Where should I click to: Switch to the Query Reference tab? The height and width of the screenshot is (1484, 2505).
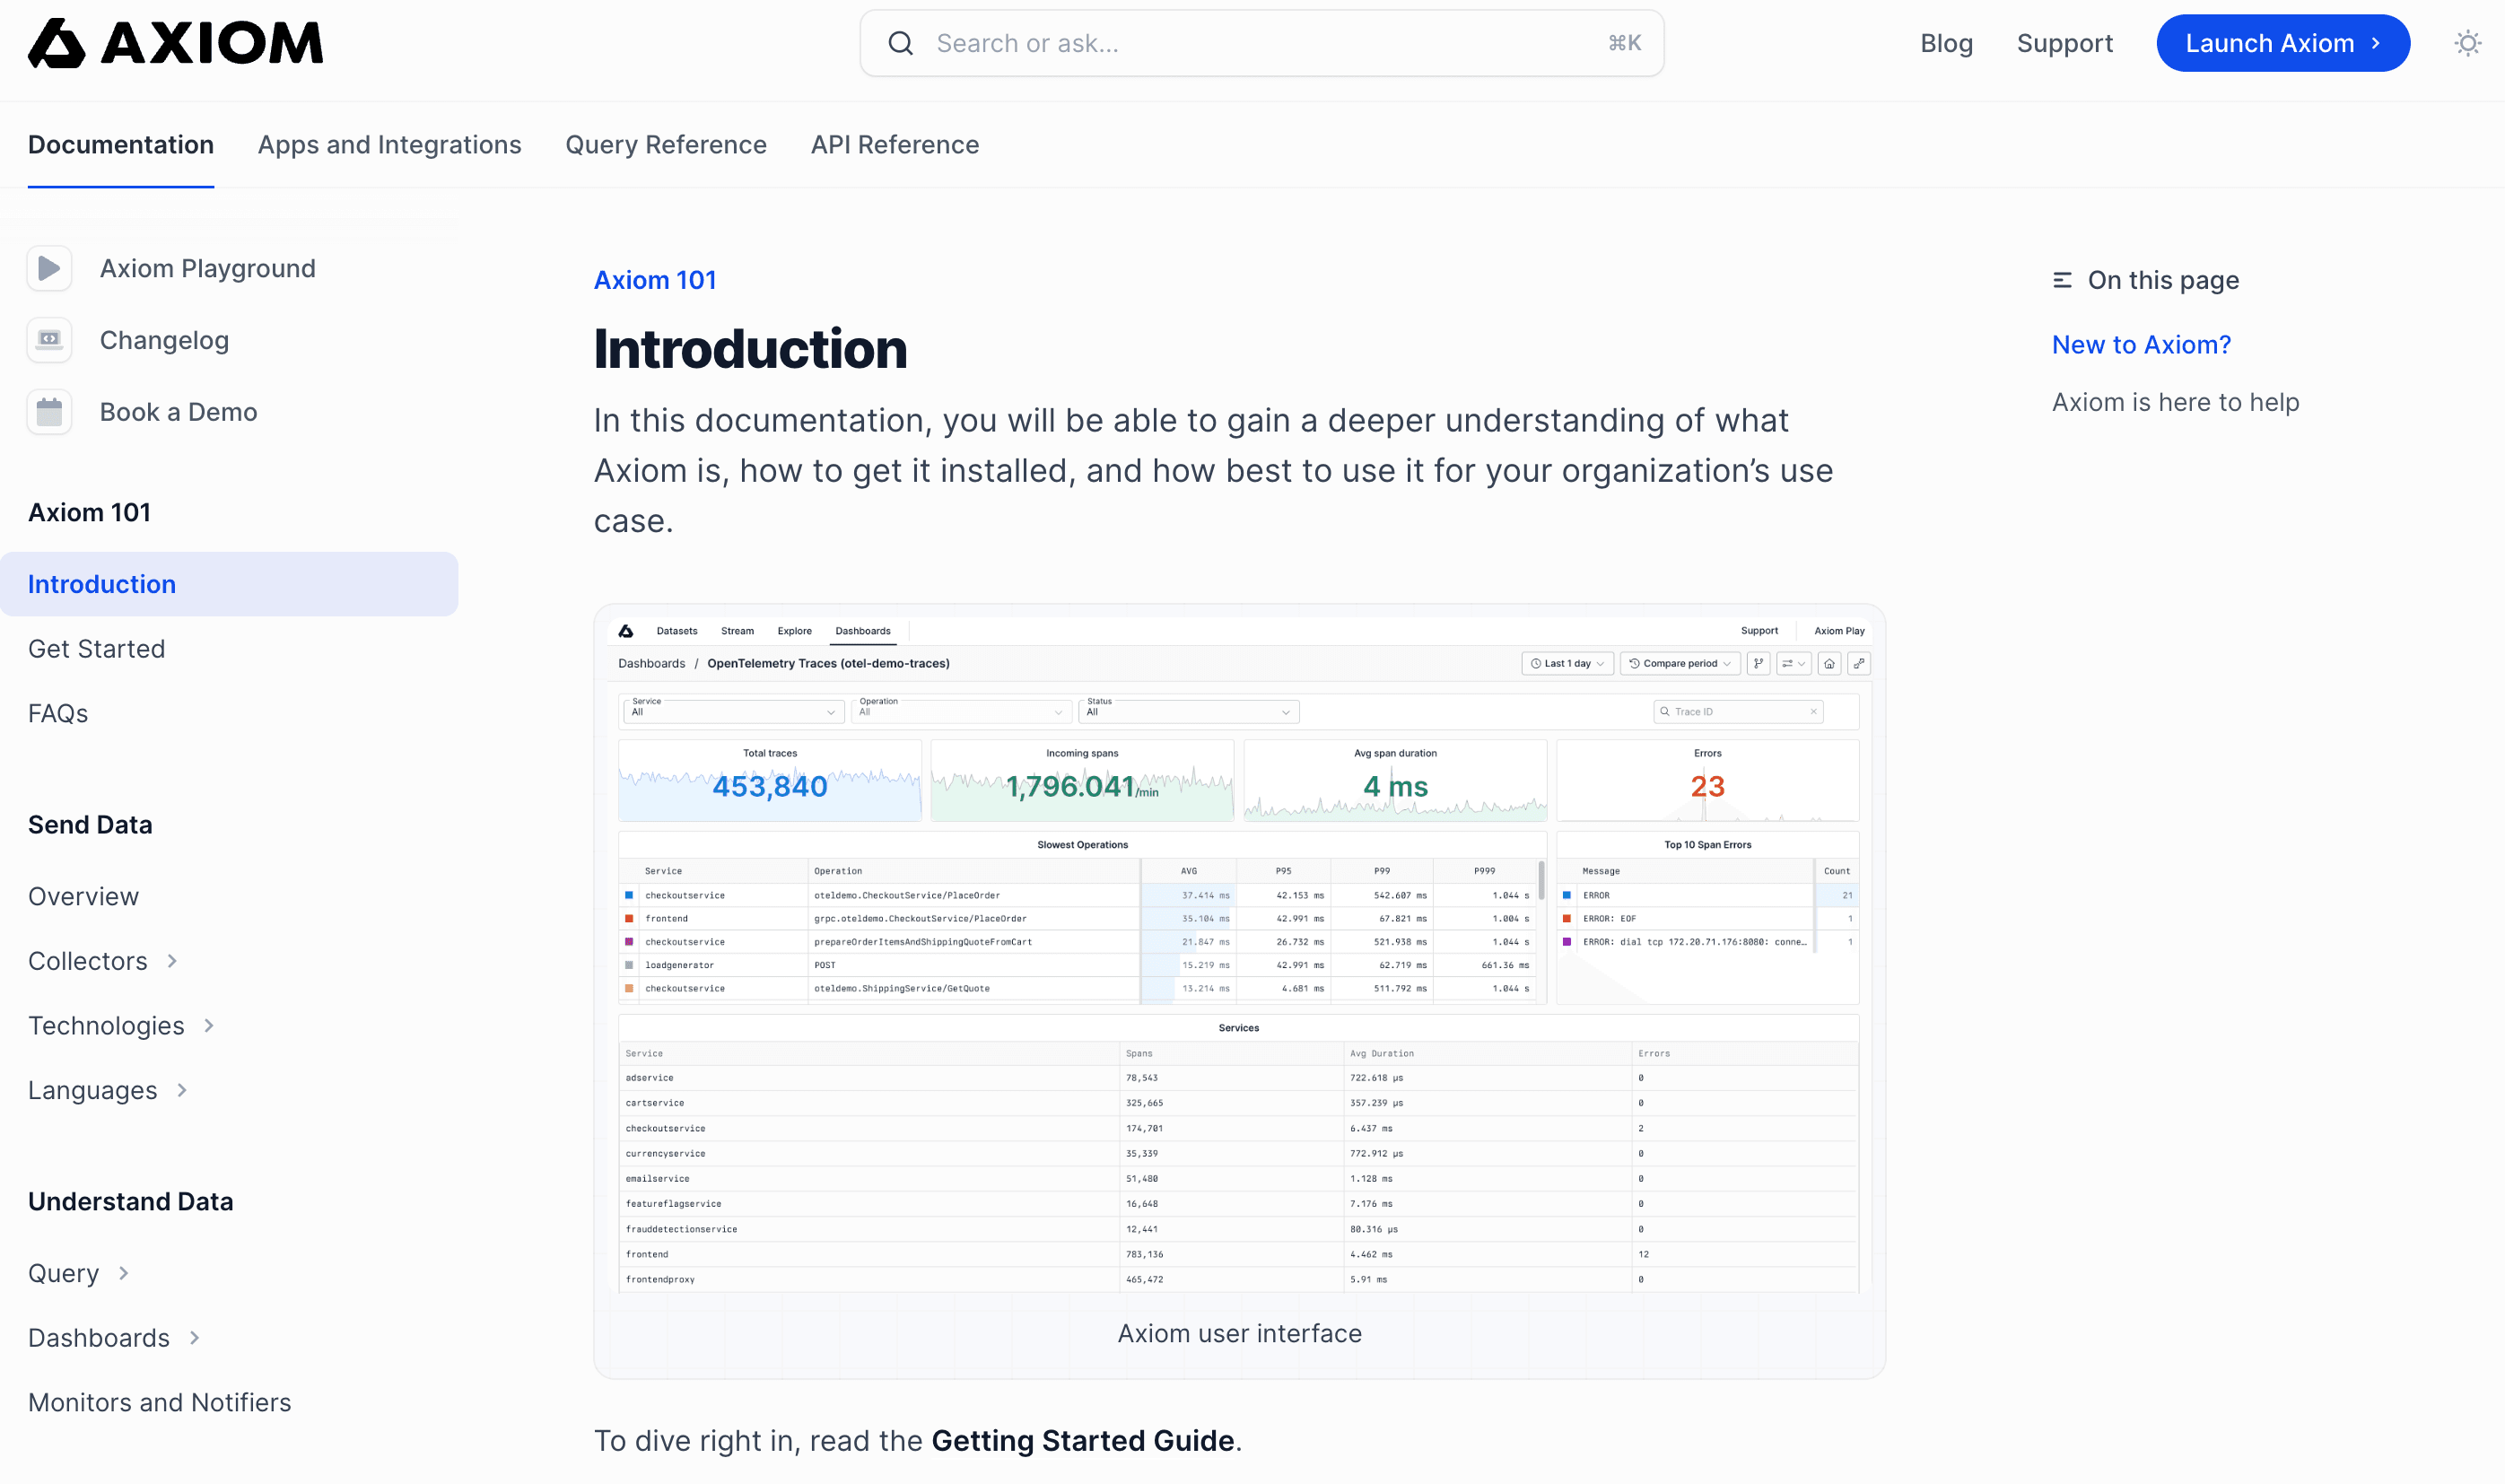click(x=666, y=145)
